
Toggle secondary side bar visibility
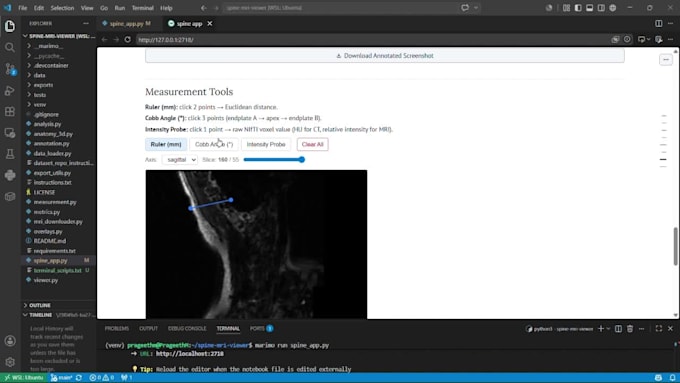click(601, 8)
